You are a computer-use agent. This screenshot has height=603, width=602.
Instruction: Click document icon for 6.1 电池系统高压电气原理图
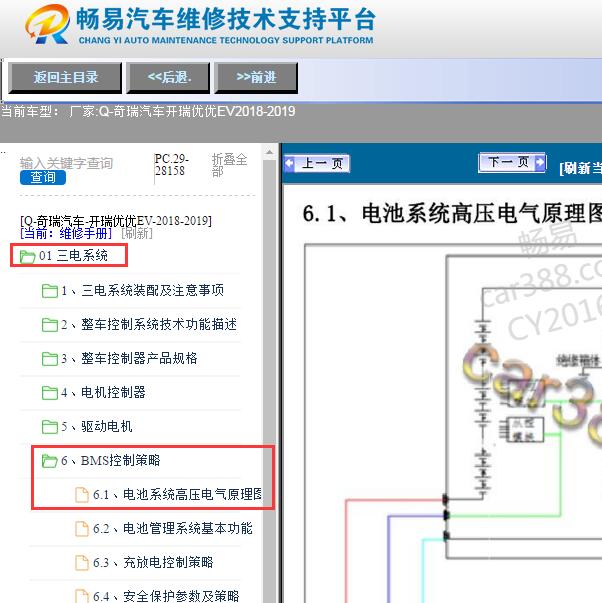[x=82, y=495]
